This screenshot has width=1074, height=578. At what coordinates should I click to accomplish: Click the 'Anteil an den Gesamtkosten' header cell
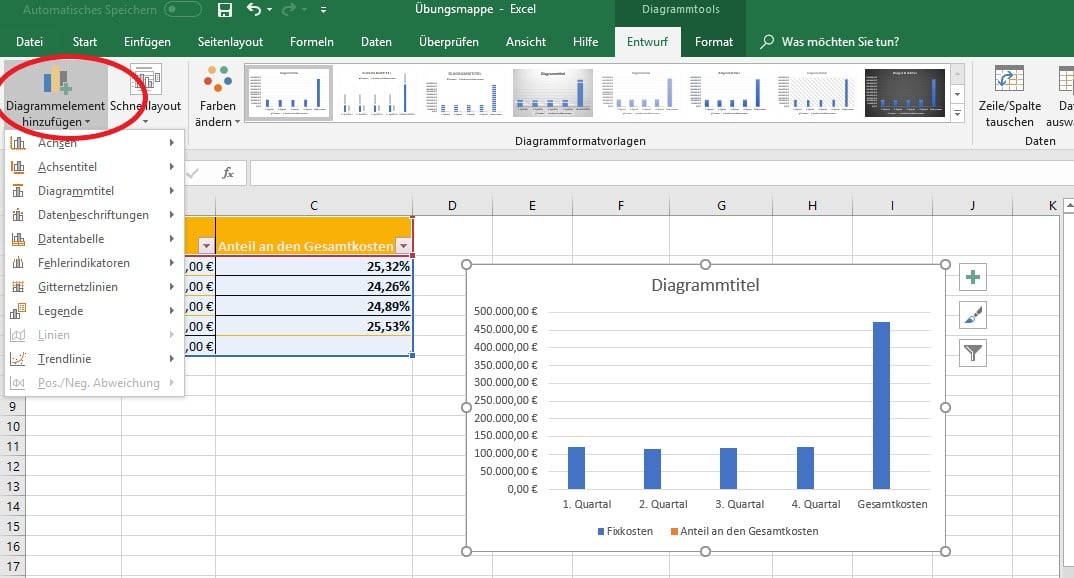click(314, 236)
